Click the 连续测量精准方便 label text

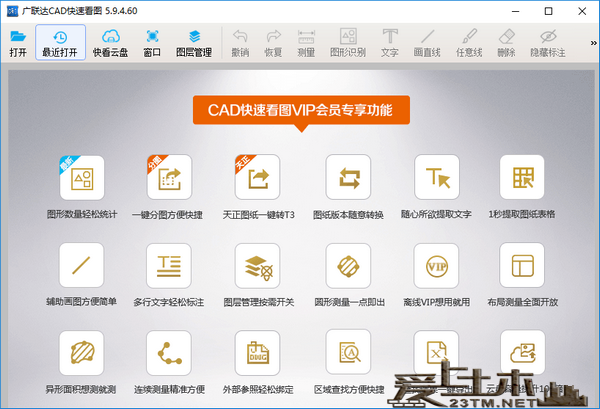coord(170,390)
